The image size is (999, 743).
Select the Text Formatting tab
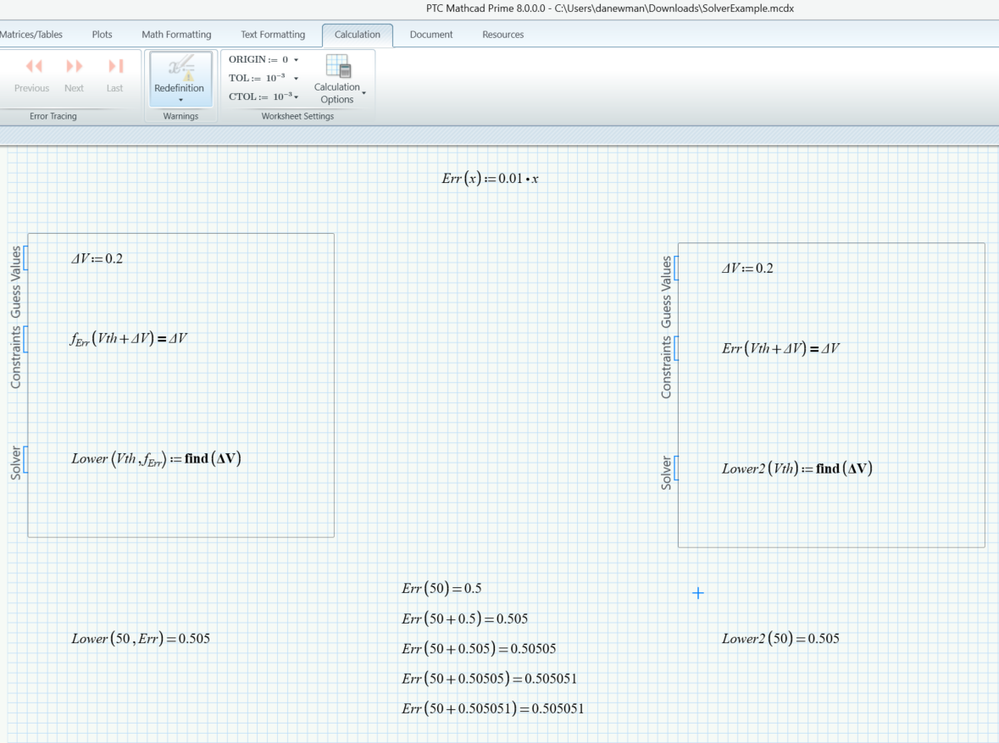(272, 34)
